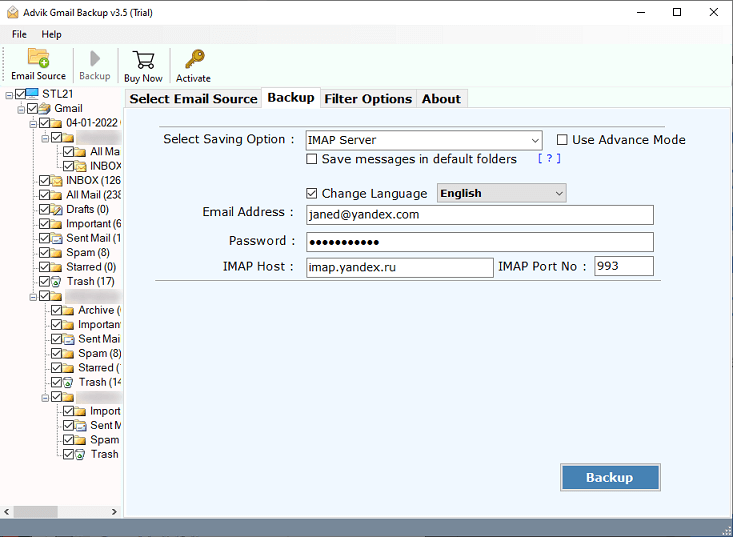Click the IMAP Port No field

[624, 266]
